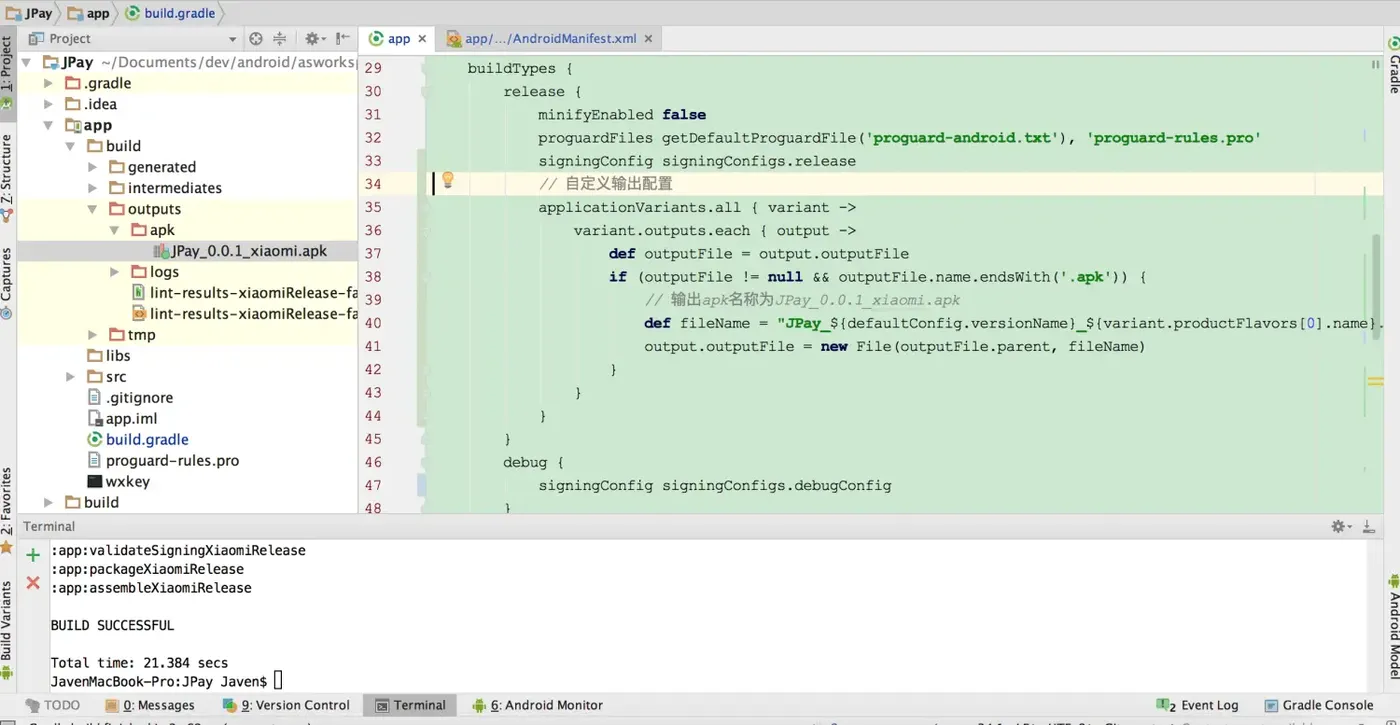Expand the generated folder
1400x725 pixels.
92,167
